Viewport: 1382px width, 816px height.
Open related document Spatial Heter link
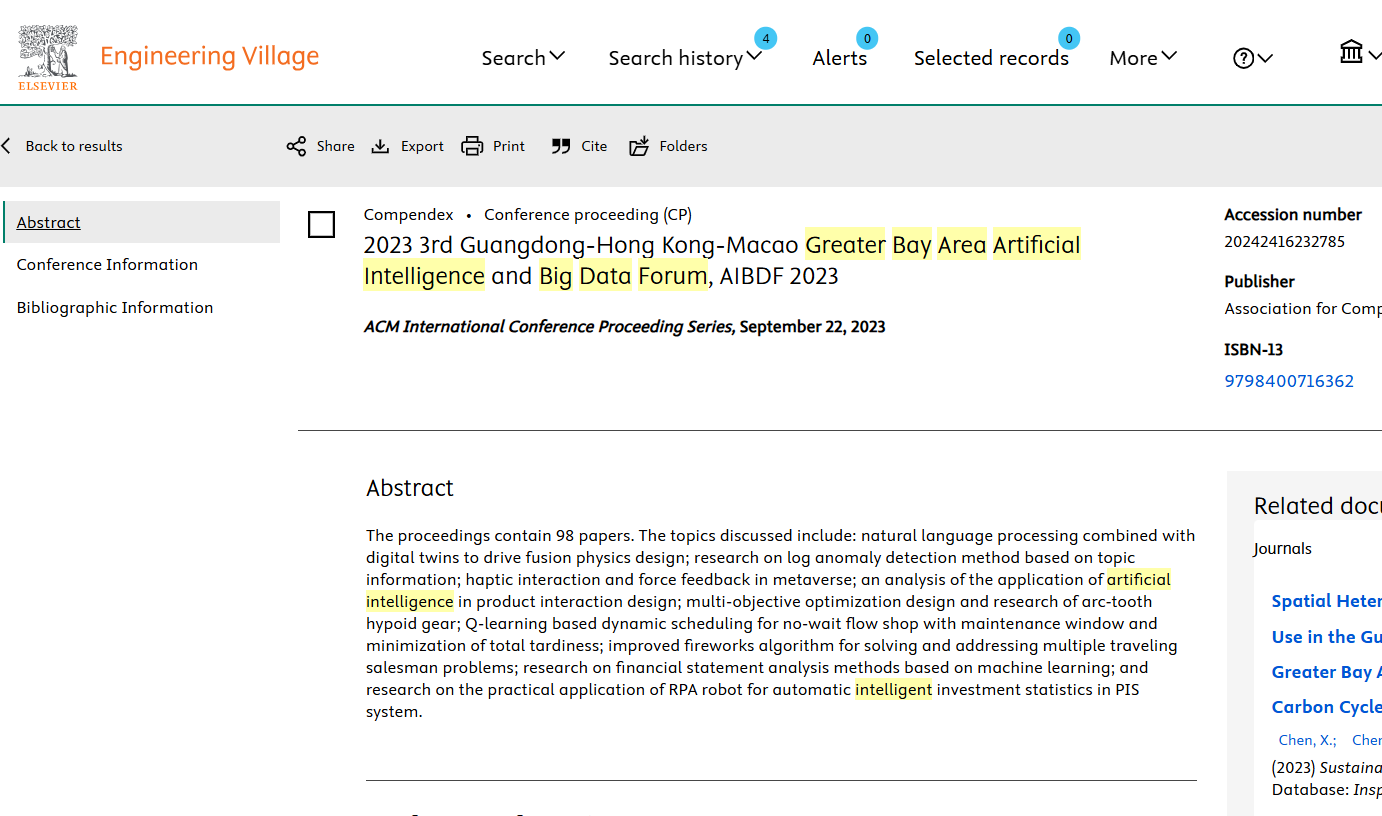(x=1326, y=601)
